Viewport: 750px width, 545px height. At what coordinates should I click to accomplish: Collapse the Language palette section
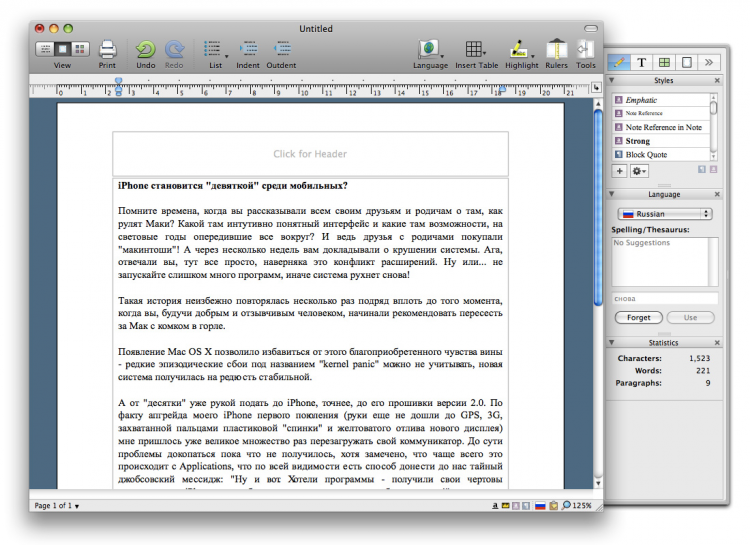point(612,194)
